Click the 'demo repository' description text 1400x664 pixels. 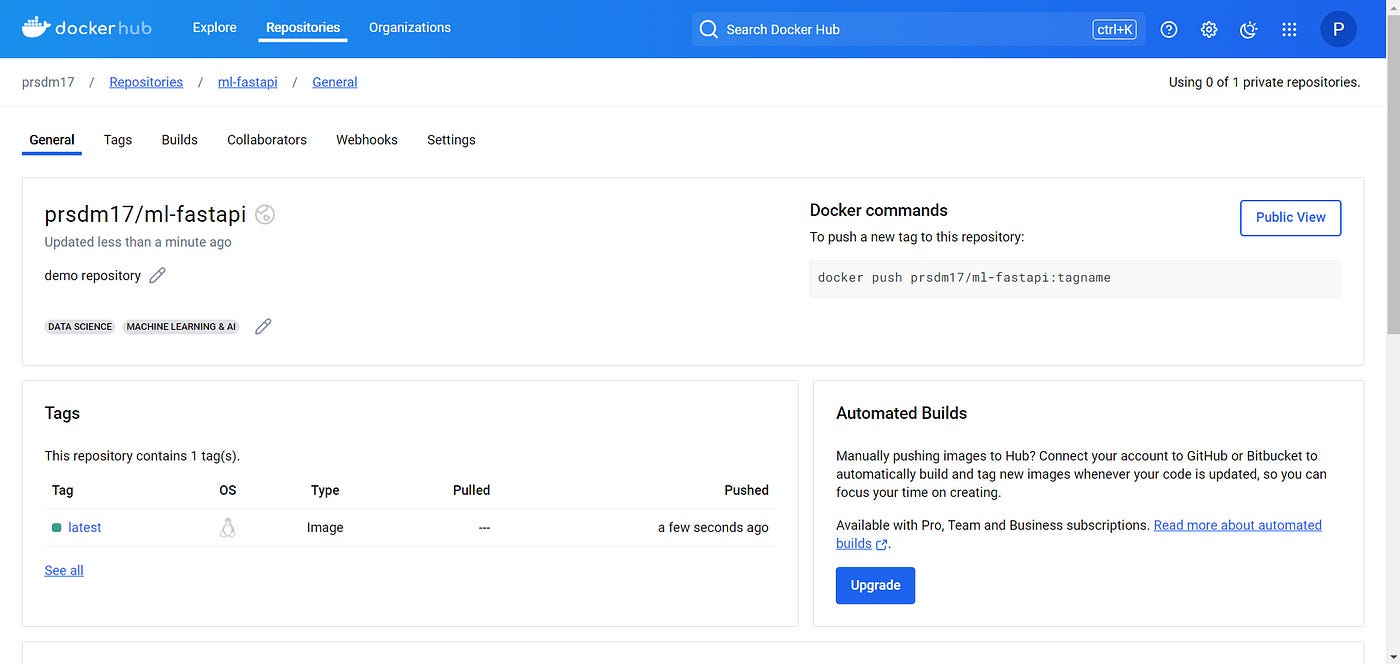pyautogui.click(x=93, y=275)
